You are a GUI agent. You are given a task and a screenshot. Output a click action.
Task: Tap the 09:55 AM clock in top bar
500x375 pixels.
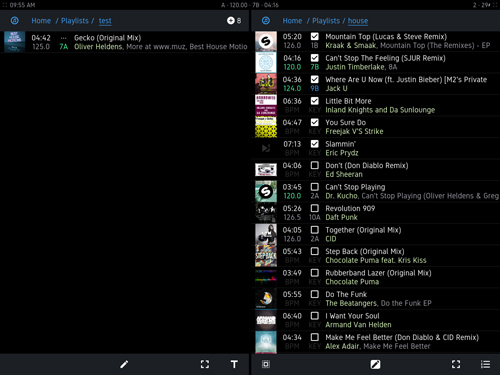[x=22, y=5]
